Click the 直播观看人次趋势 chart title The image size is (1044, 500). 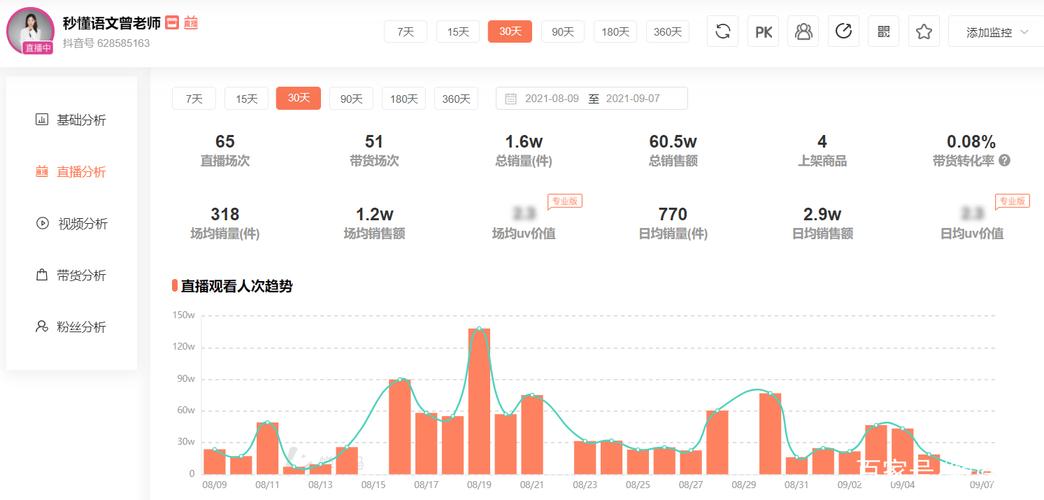coord(237,286)
